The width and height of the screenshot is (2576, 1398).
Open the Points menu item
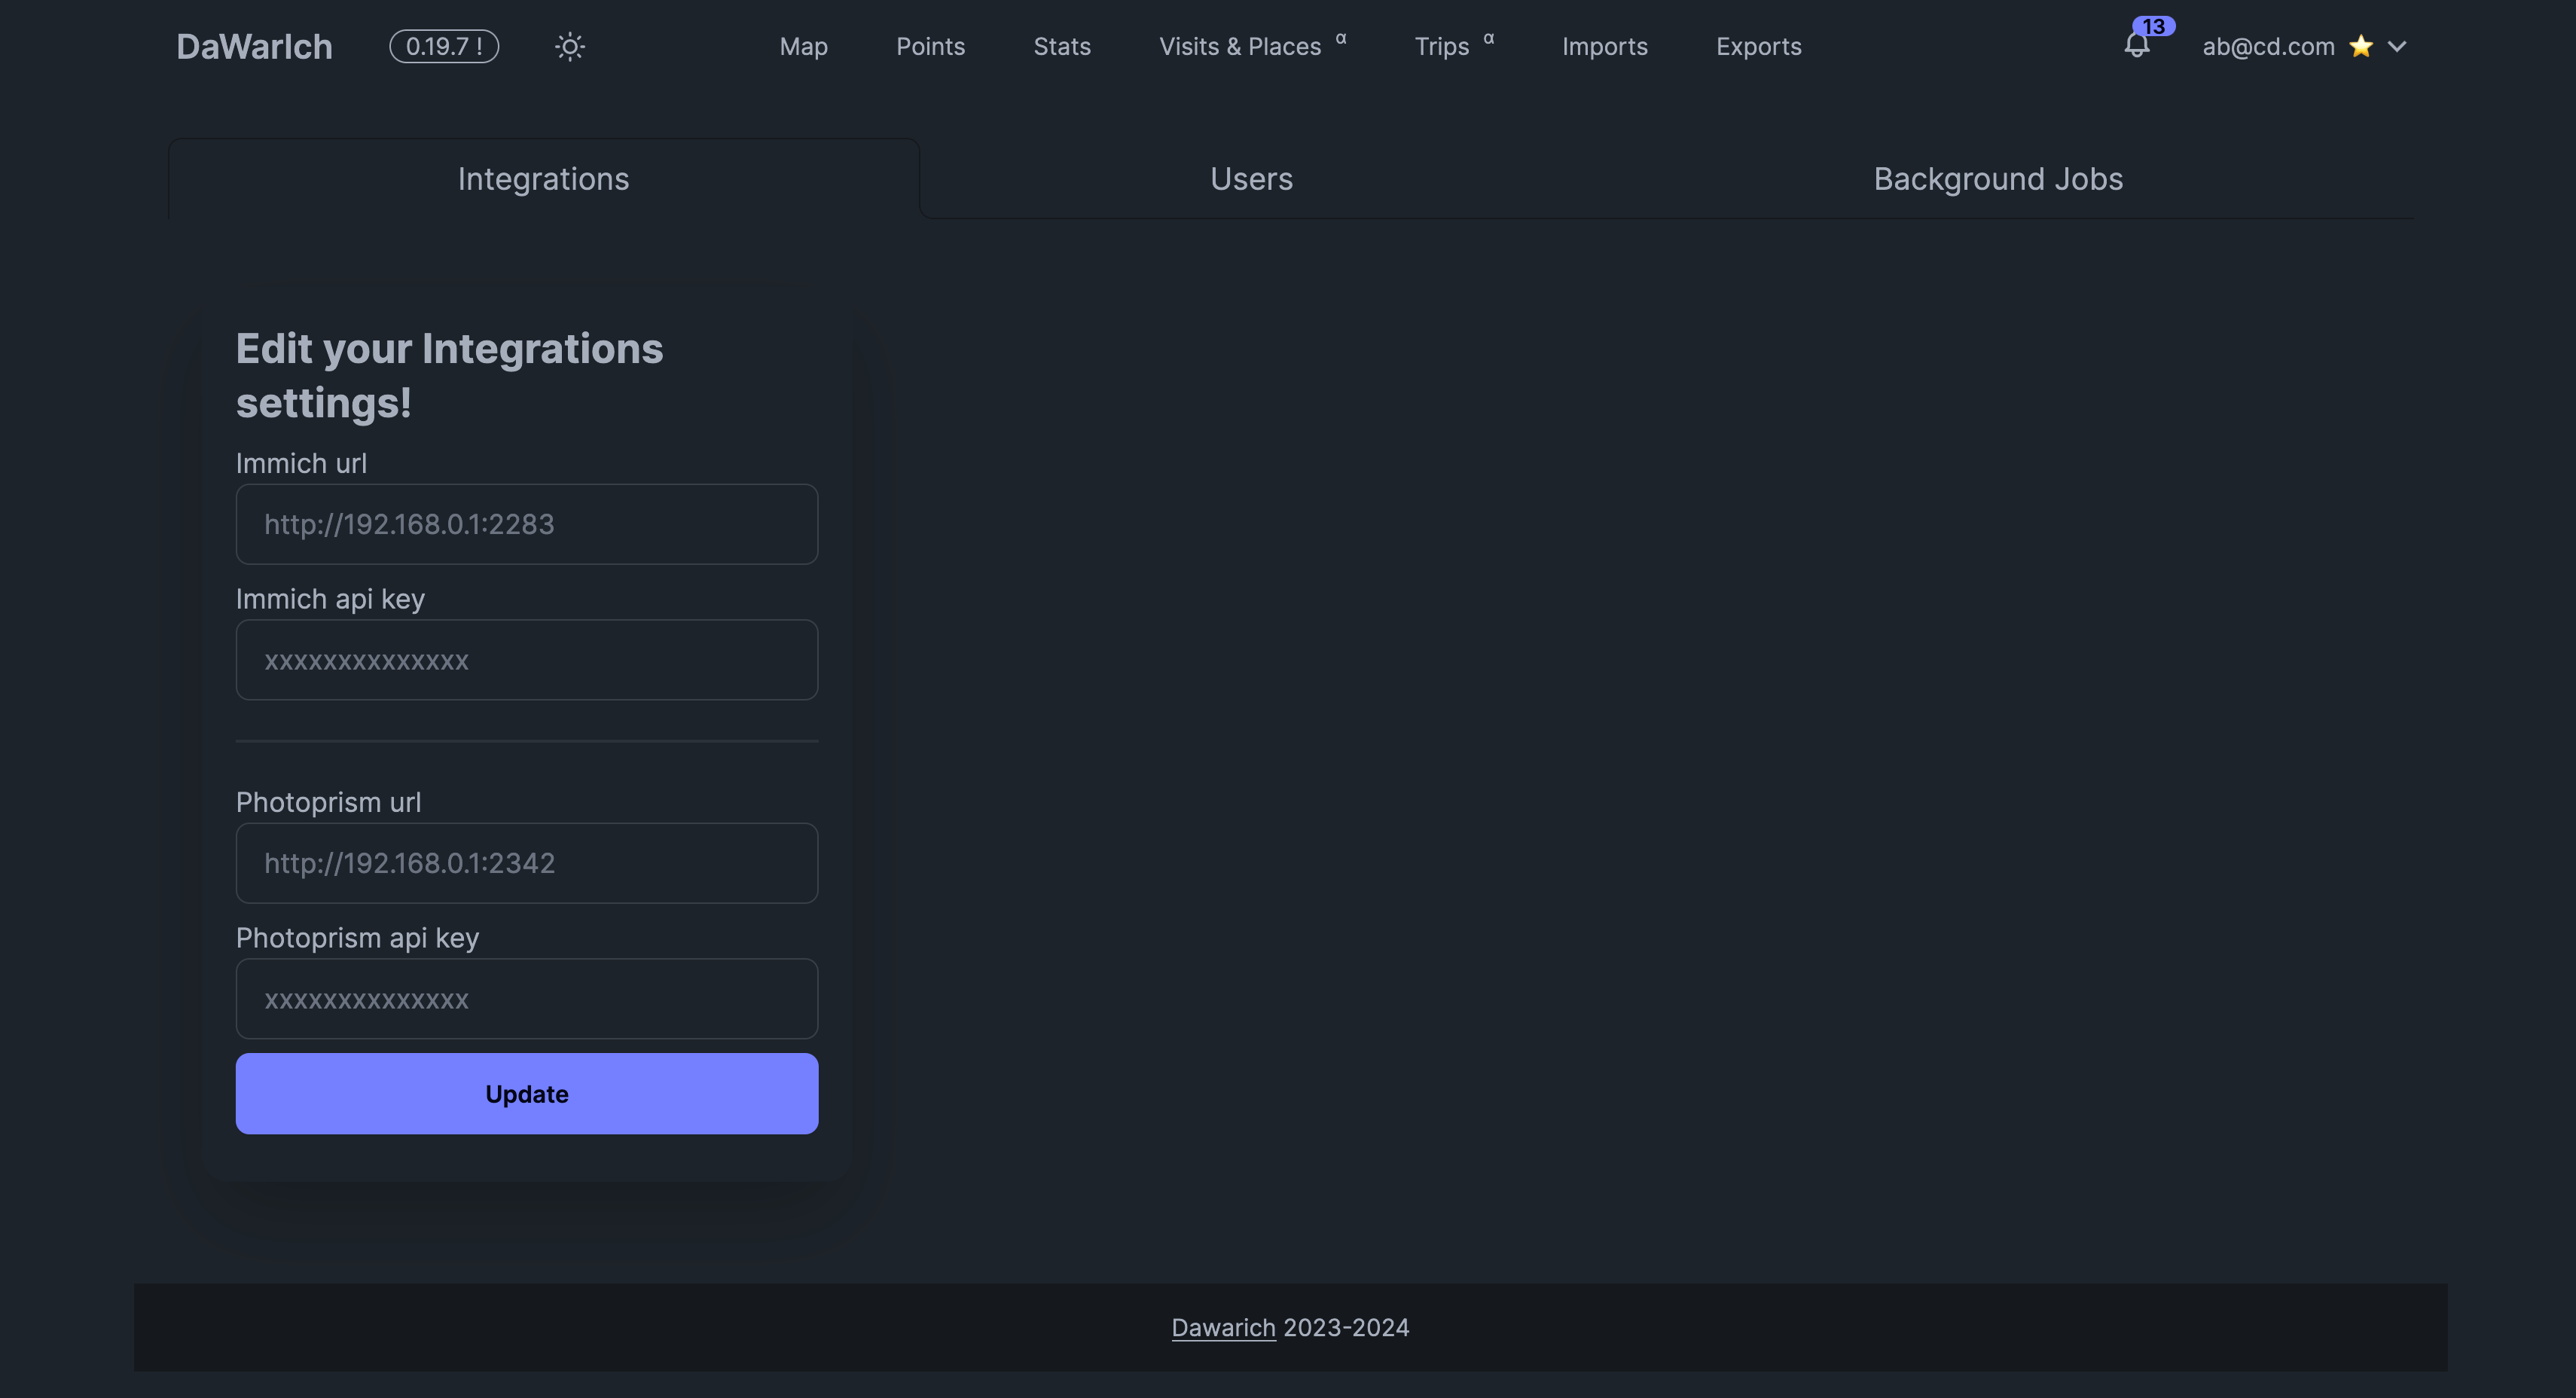click(930, 47)
